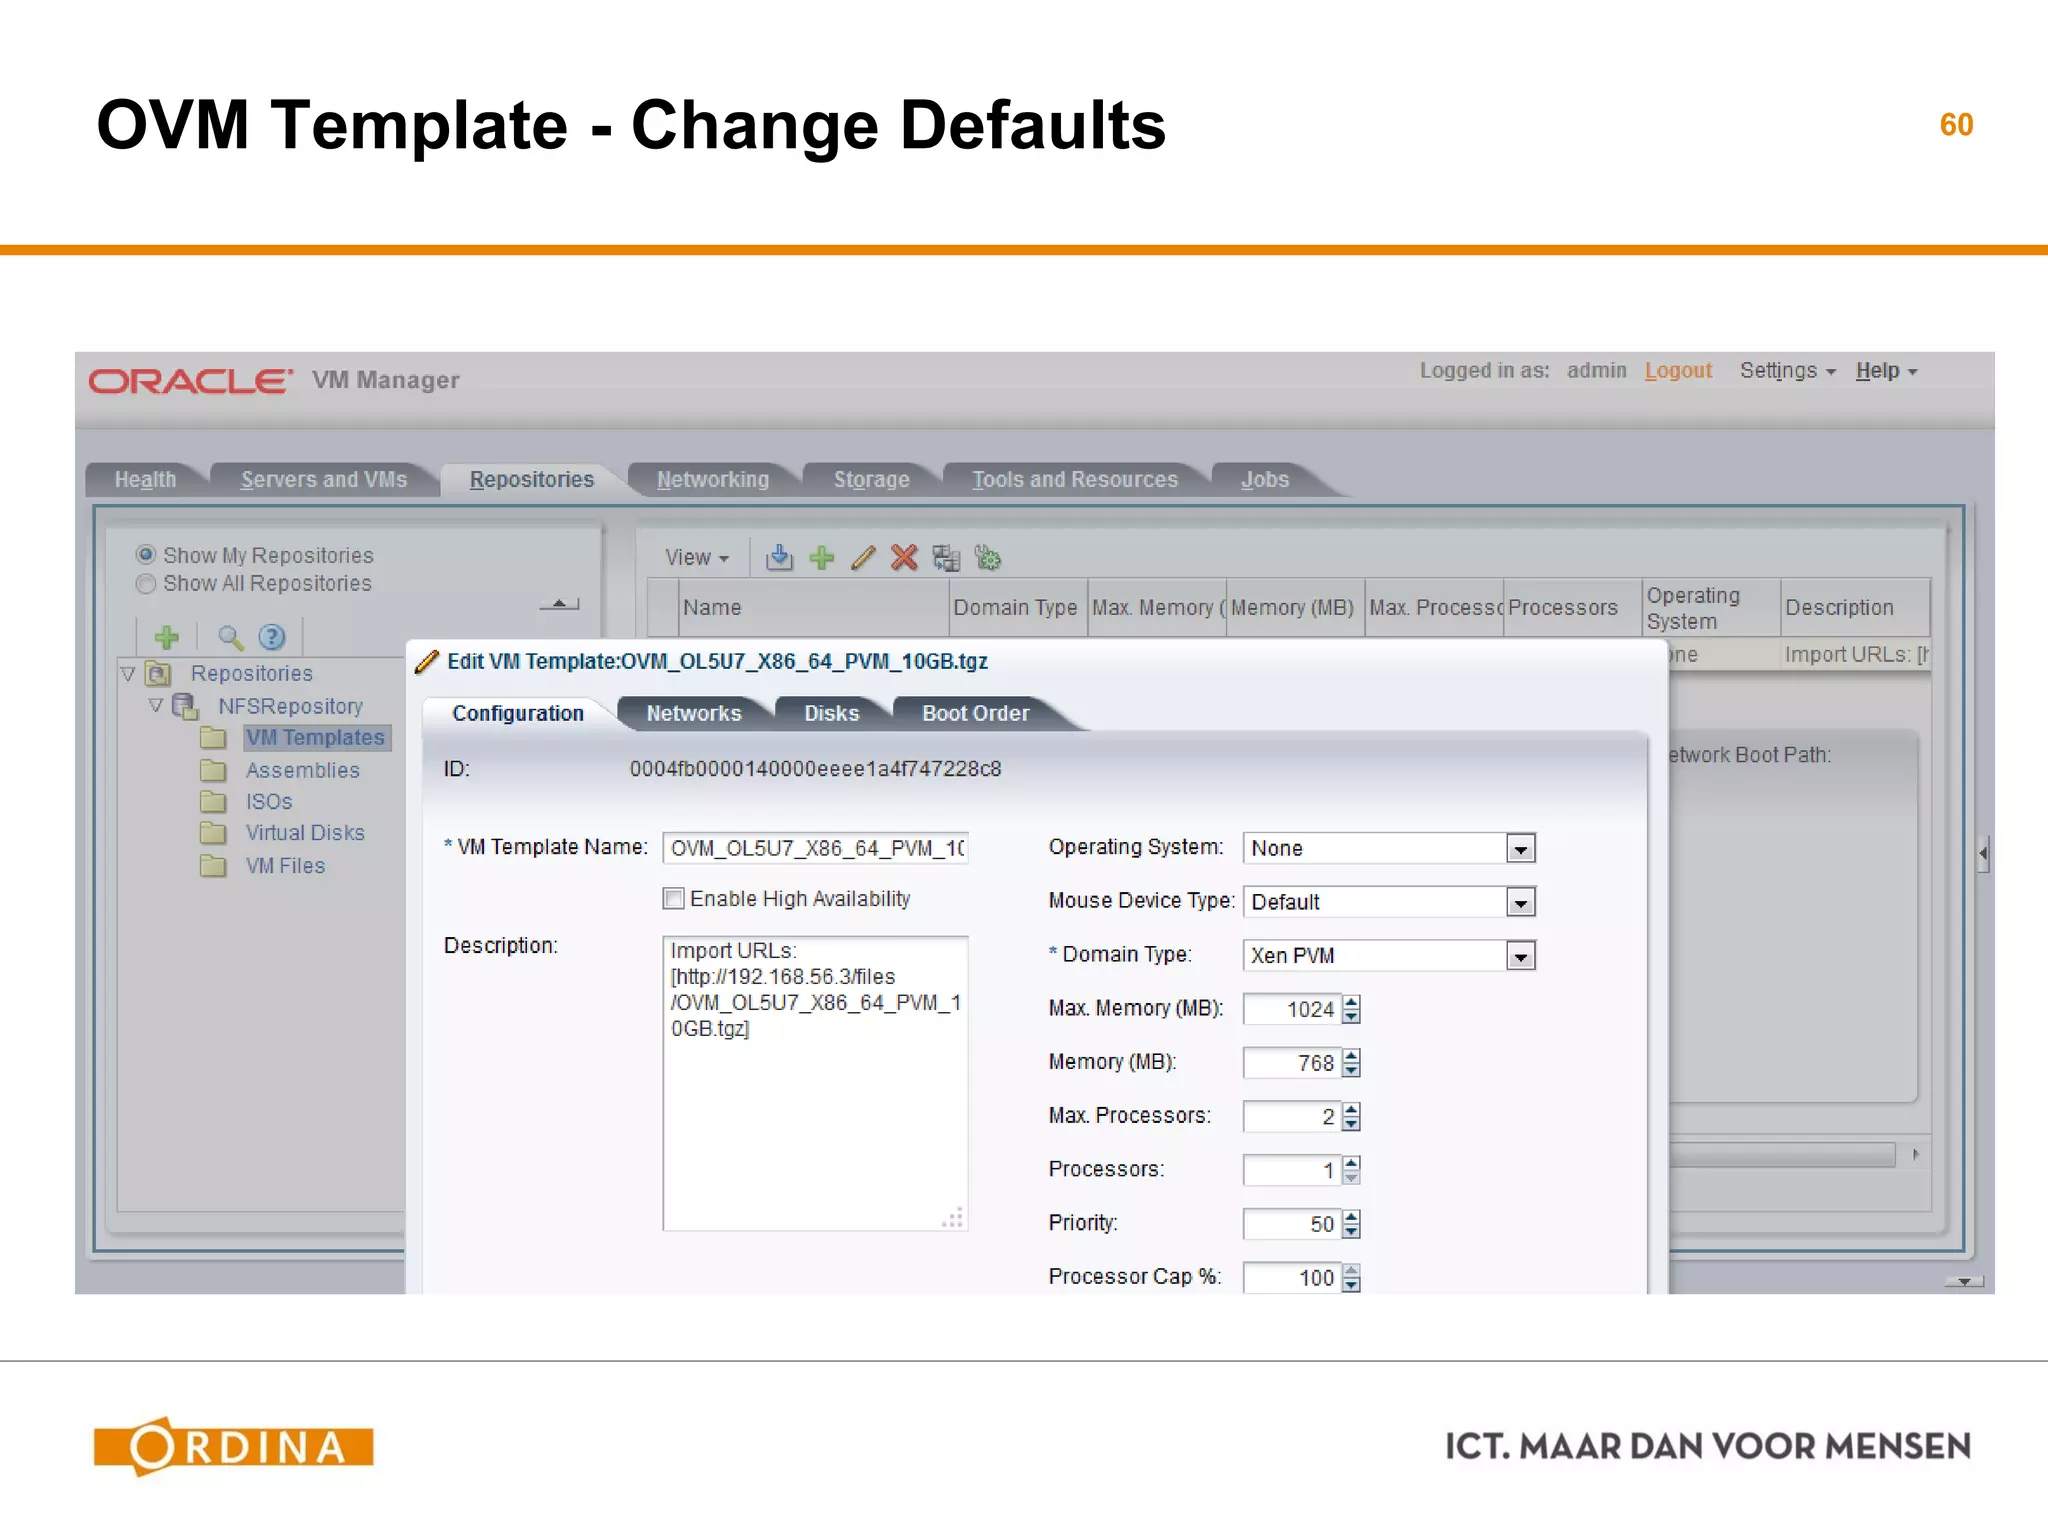Select ISOs in repository tree
The width and height of the screenshot is (2048, 1536).
click(269, 801)
